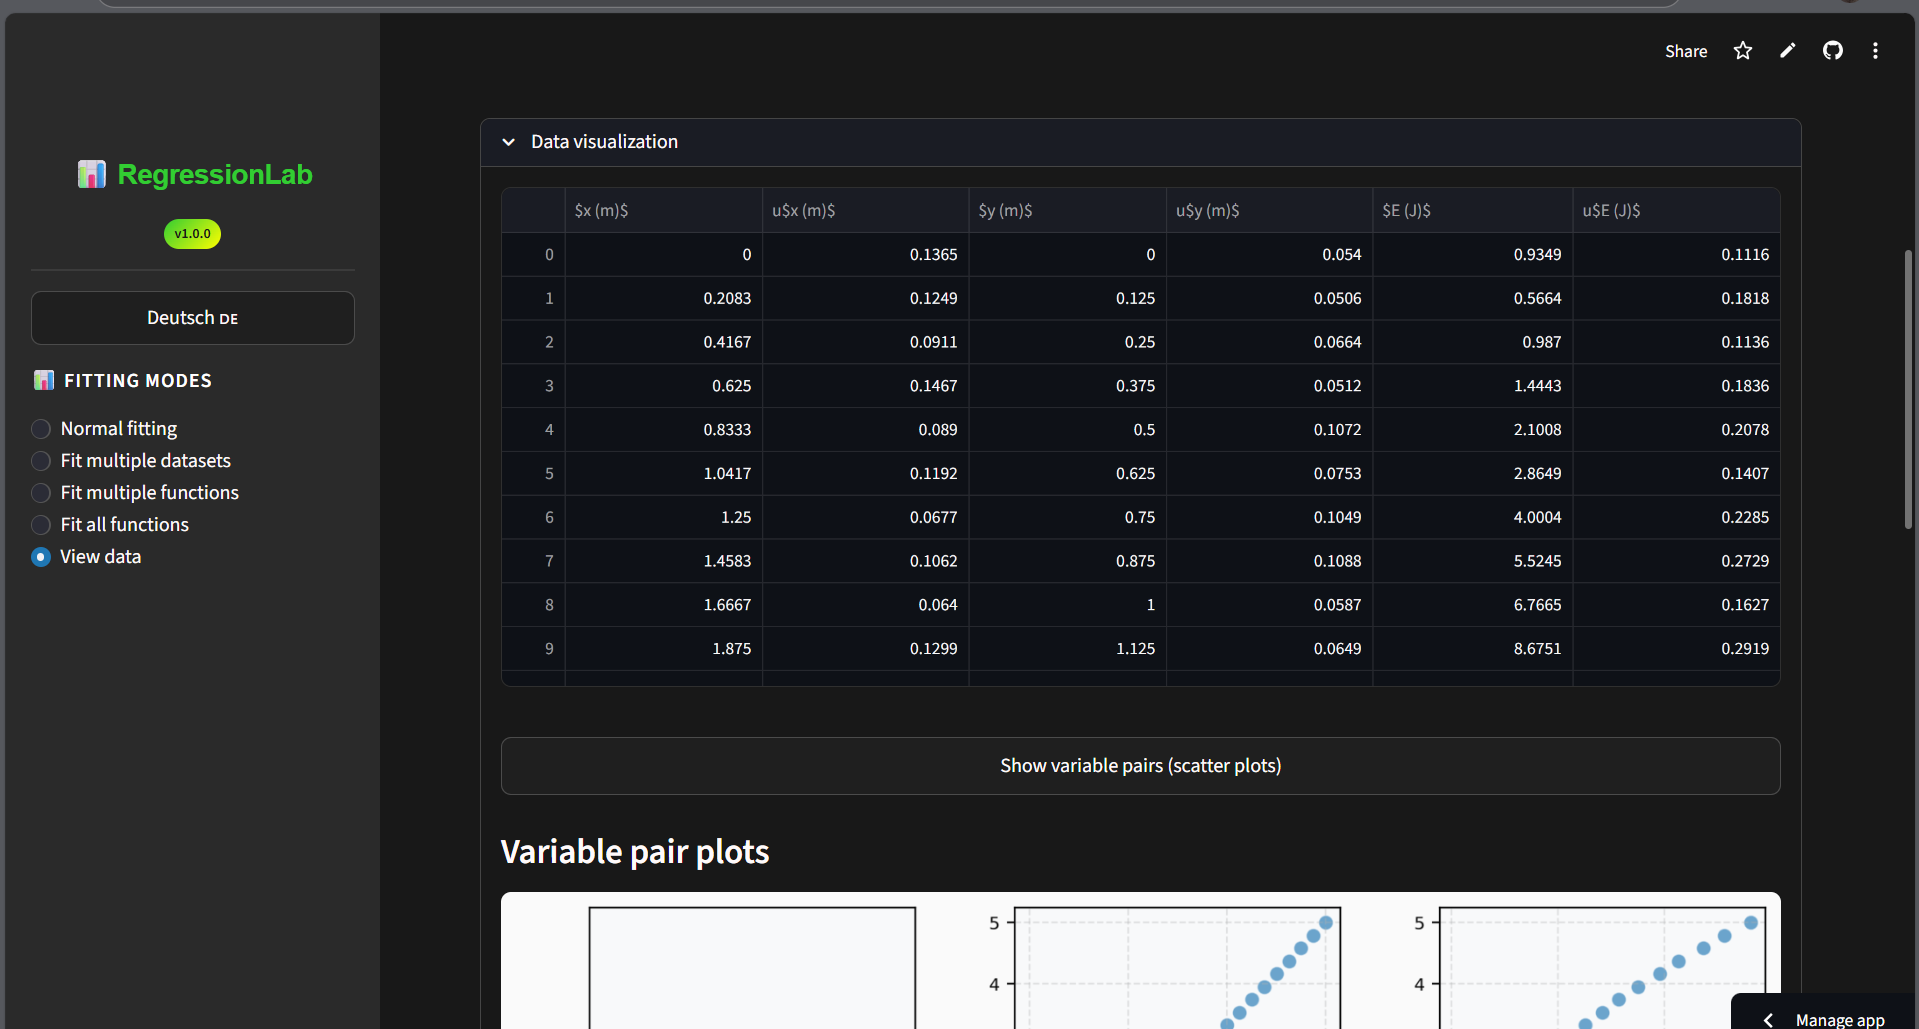Open the GitHub repository icon
The image size is (1919, 1029).
pyautogui.click(x=1833, y=51)
